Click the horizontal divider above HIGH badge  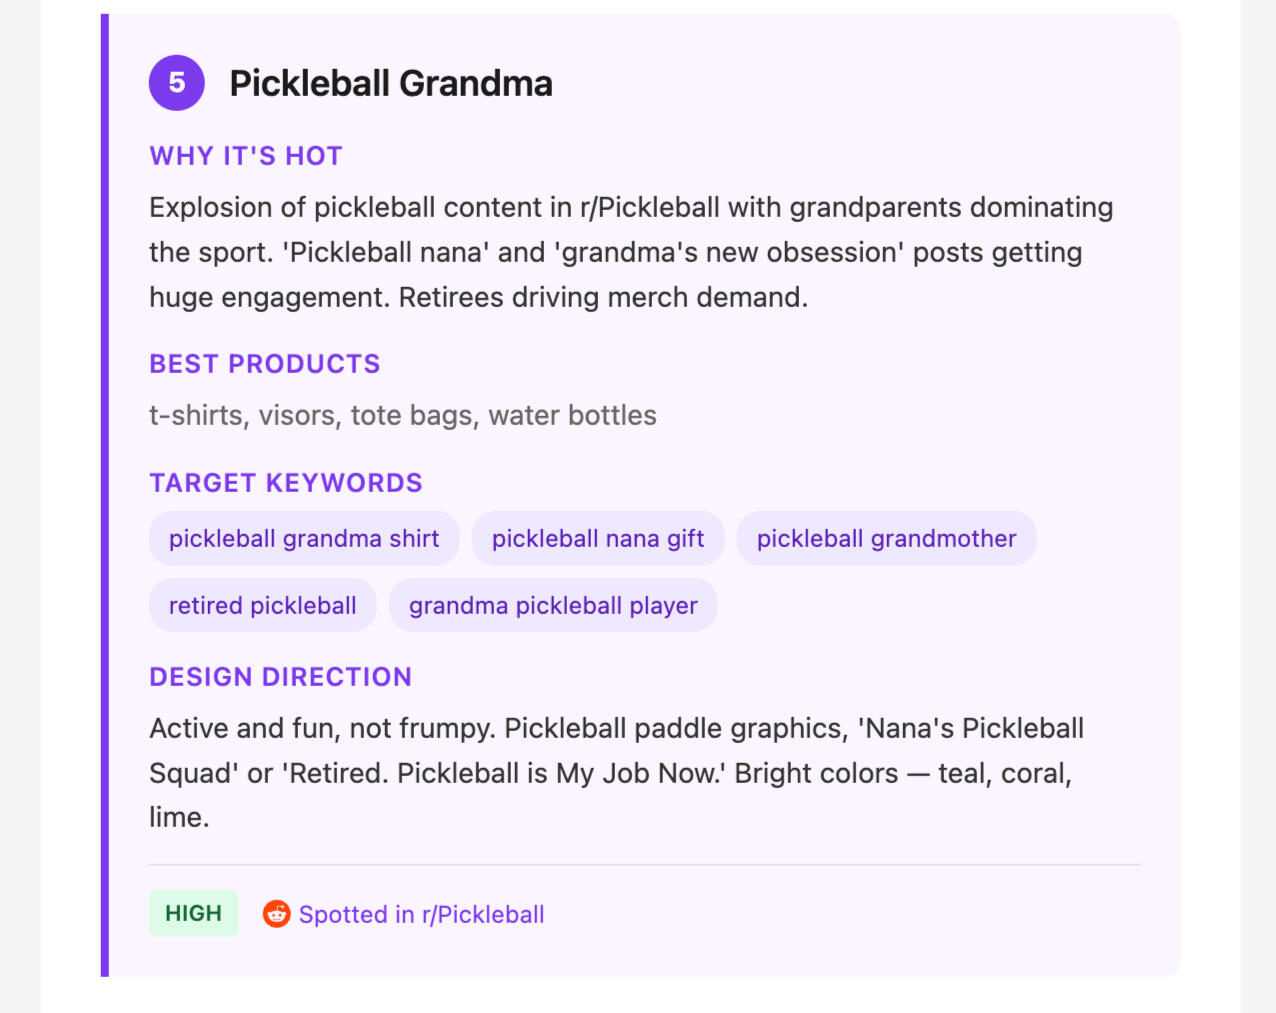tap(645, 864)
